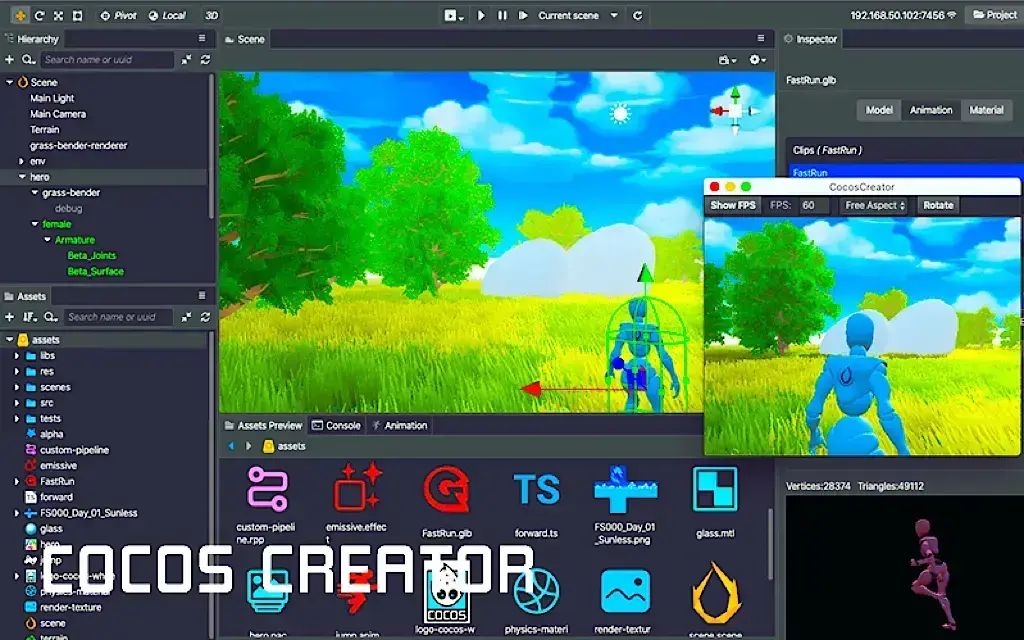The height and width of the screenshot is (640, 1024).
Task: Expand the libs folder
Action: 16,356
